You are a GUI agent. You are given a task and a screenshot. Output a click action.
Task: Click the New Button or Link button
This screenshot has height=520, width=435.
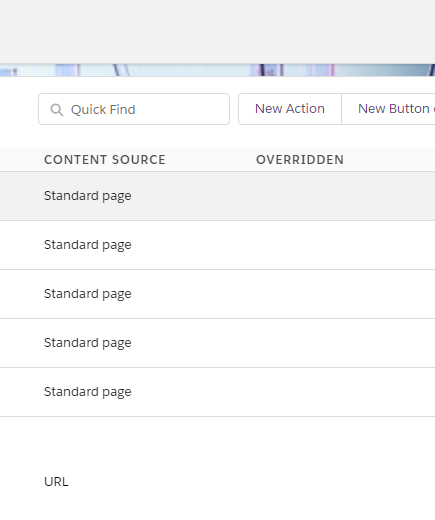click(x=388, y=109)
